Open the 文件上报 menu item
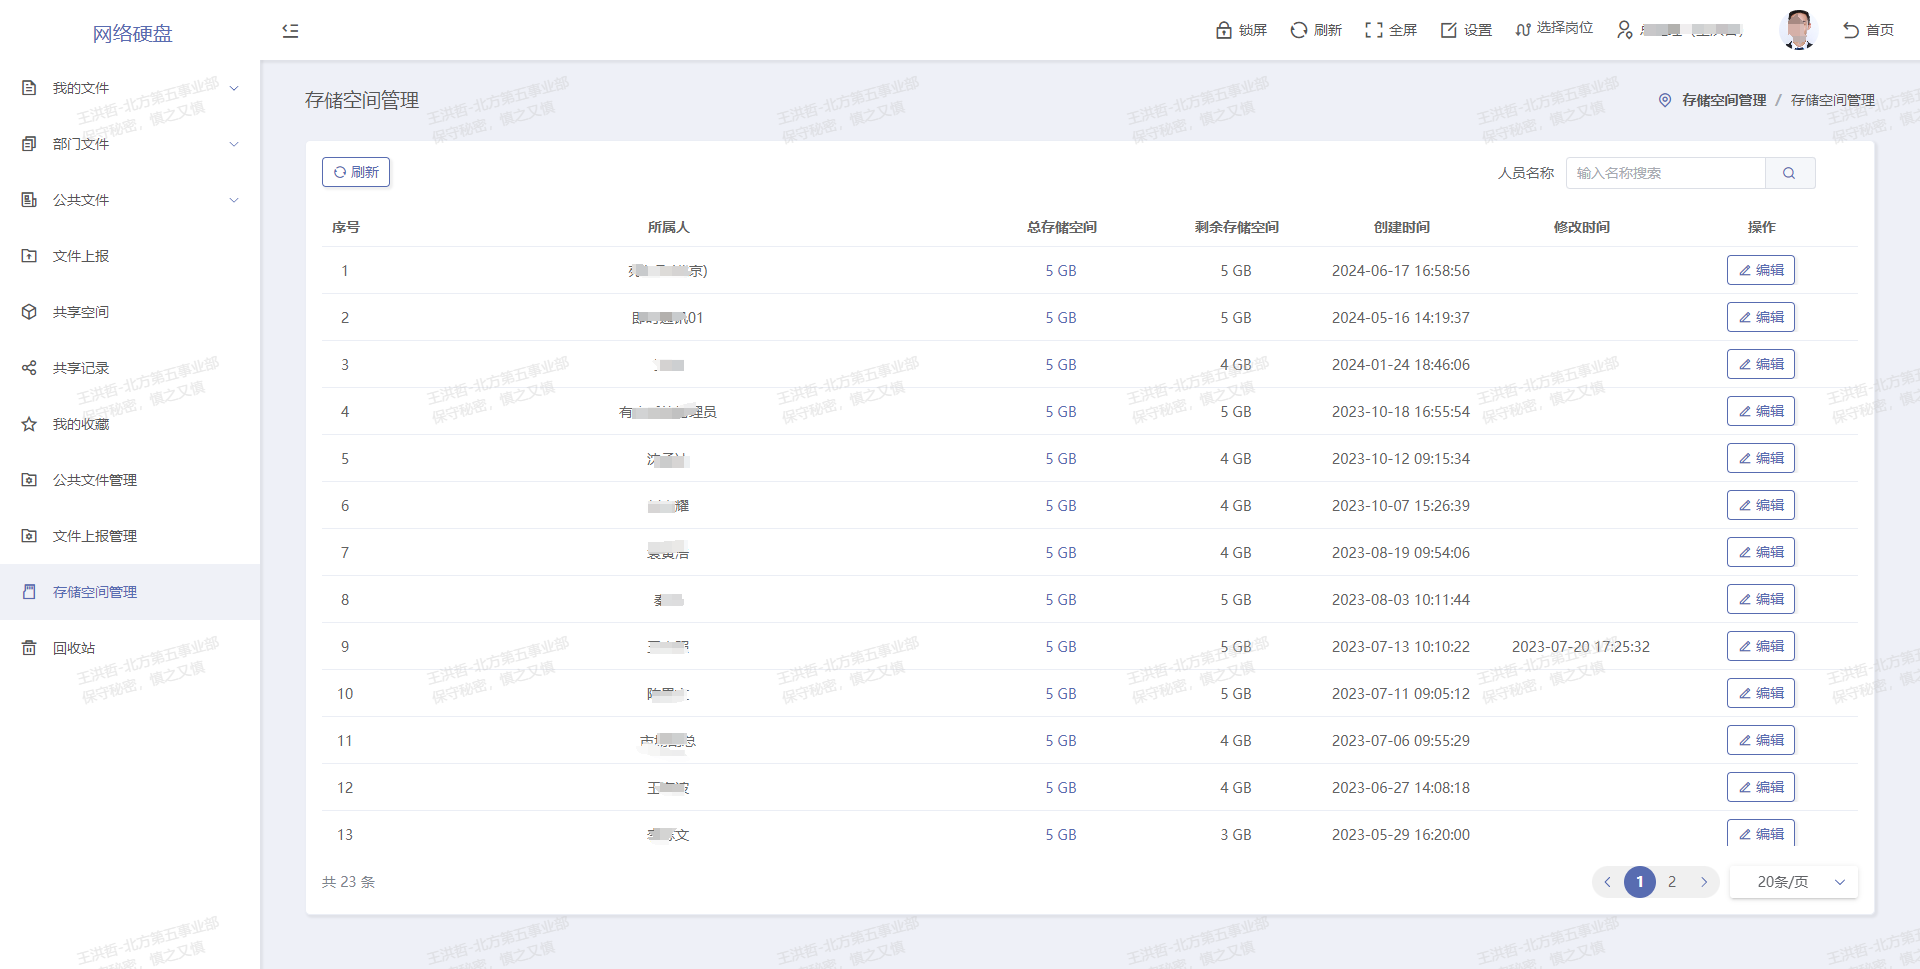 click(130, 256)
